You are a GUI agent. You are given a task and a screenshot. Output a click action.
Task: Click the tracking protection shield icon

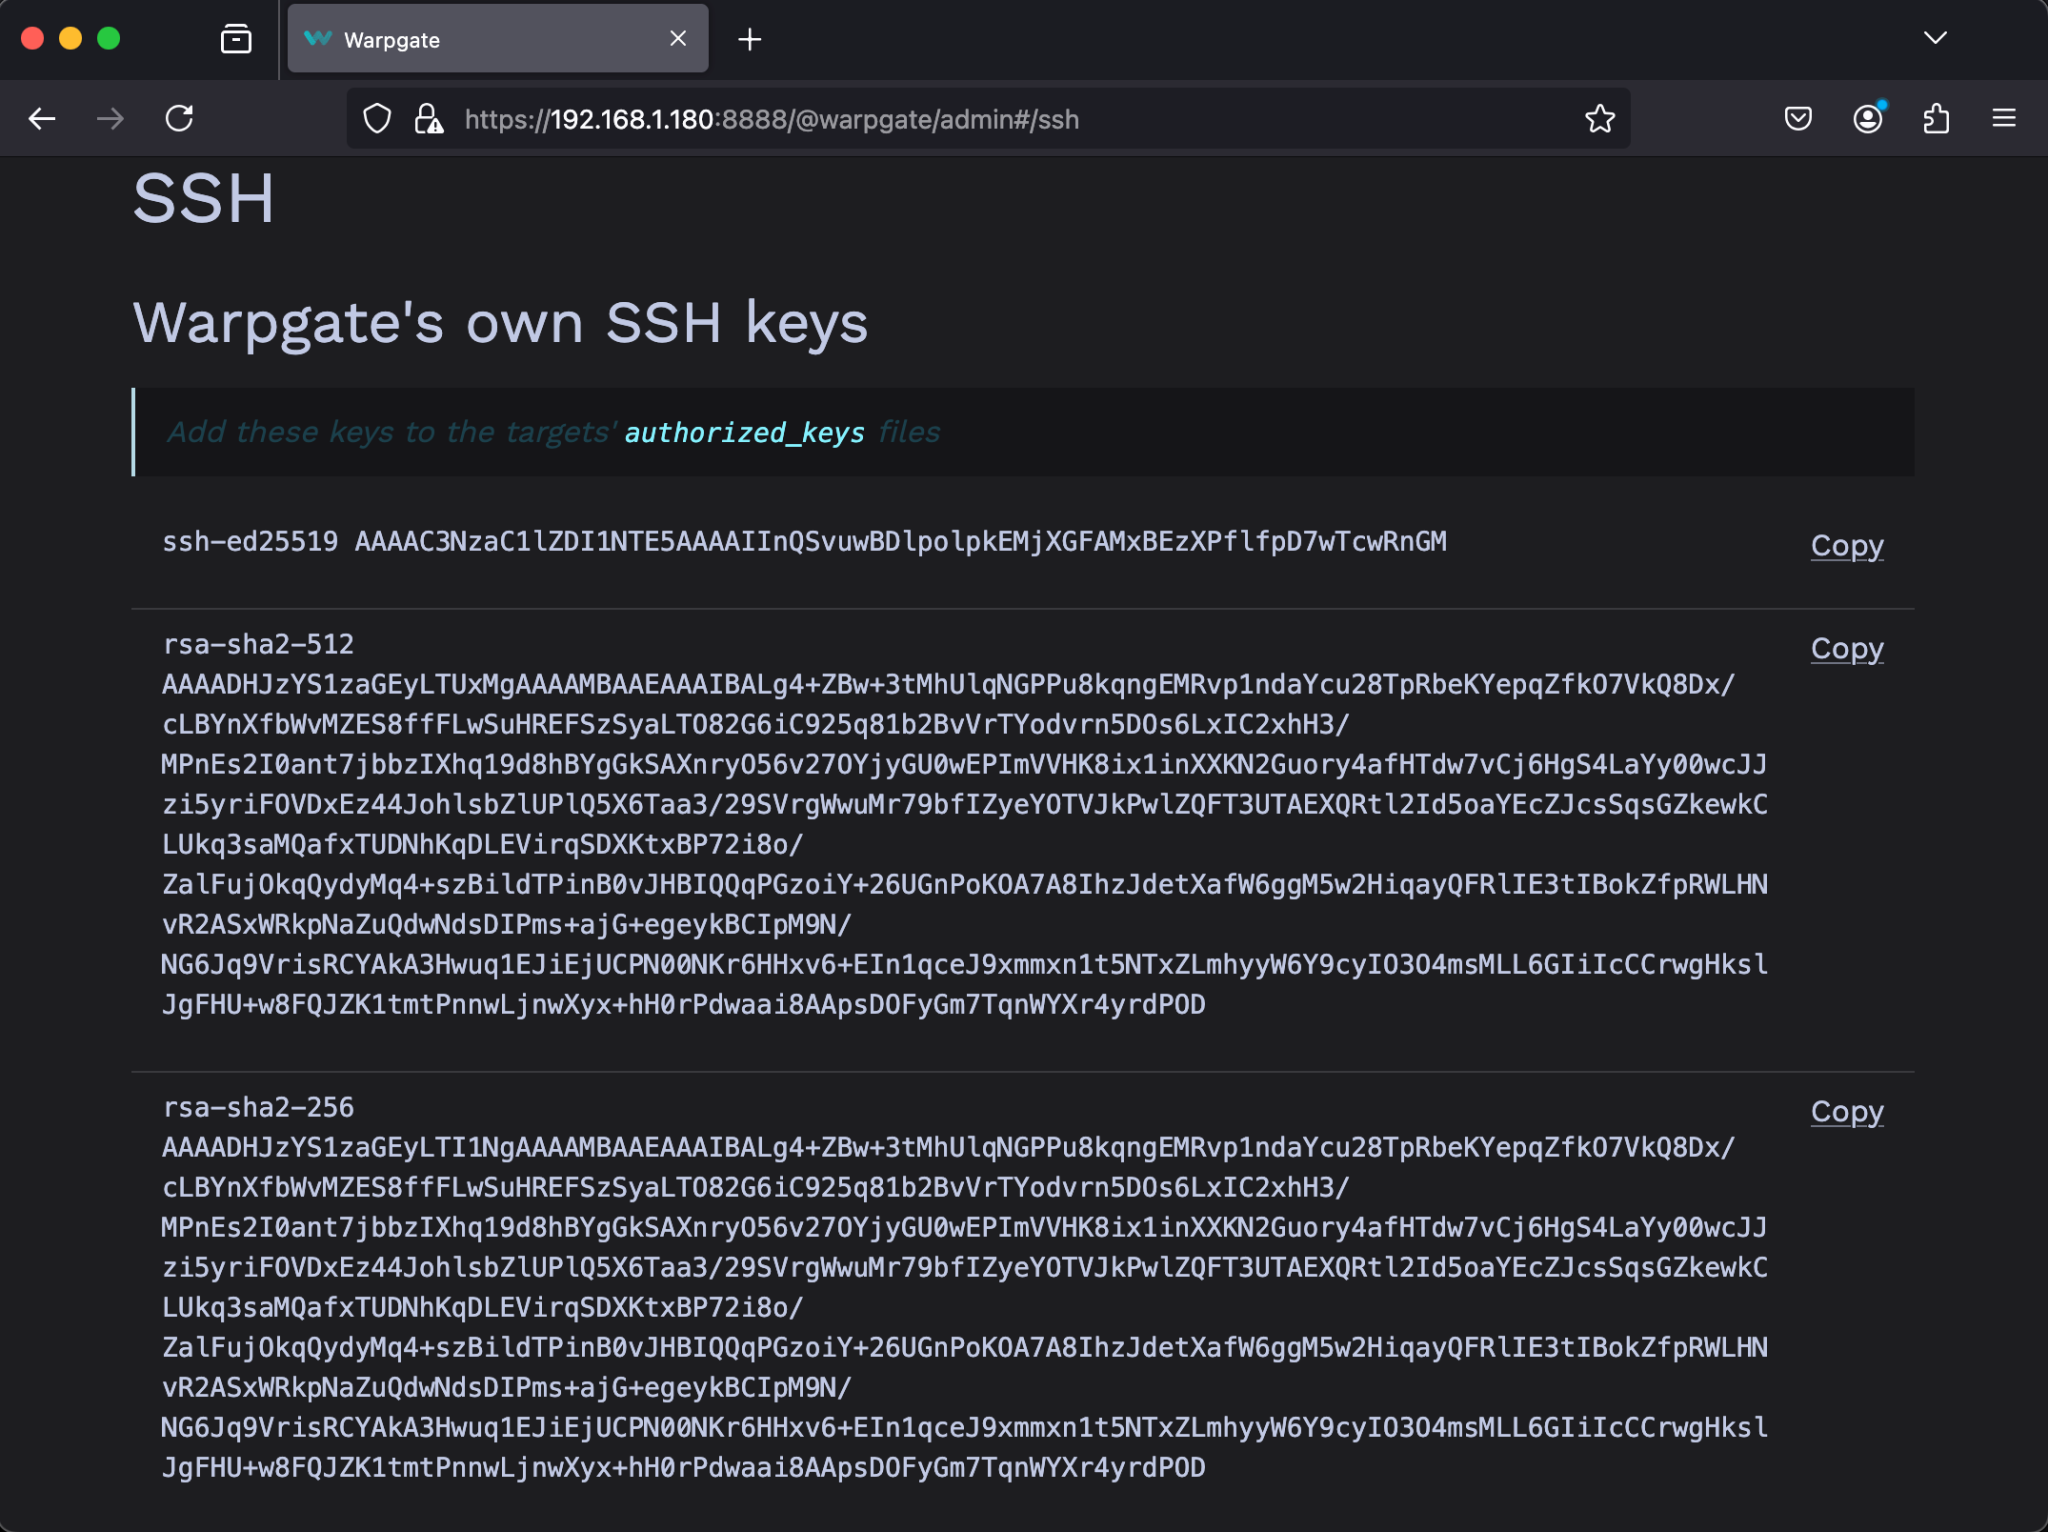click(x=377, y=118)
